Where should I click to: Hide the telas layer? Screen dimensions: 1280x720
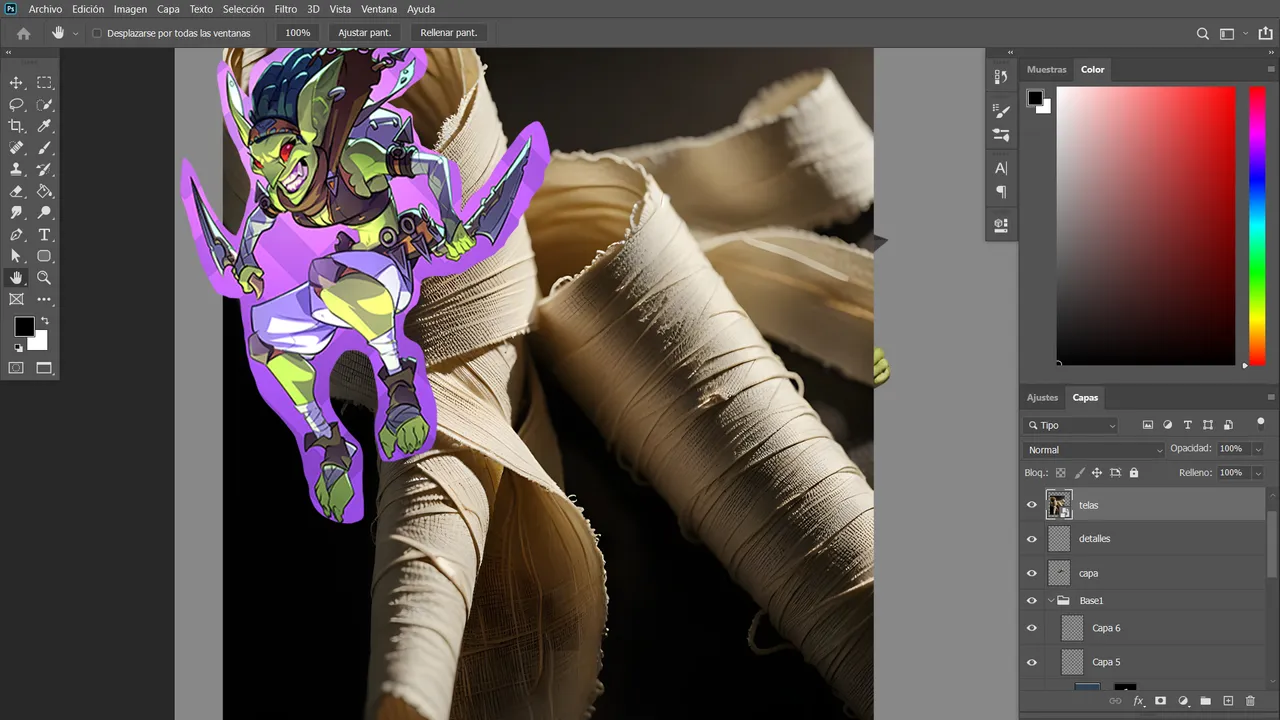click(x=1032, y=505)
